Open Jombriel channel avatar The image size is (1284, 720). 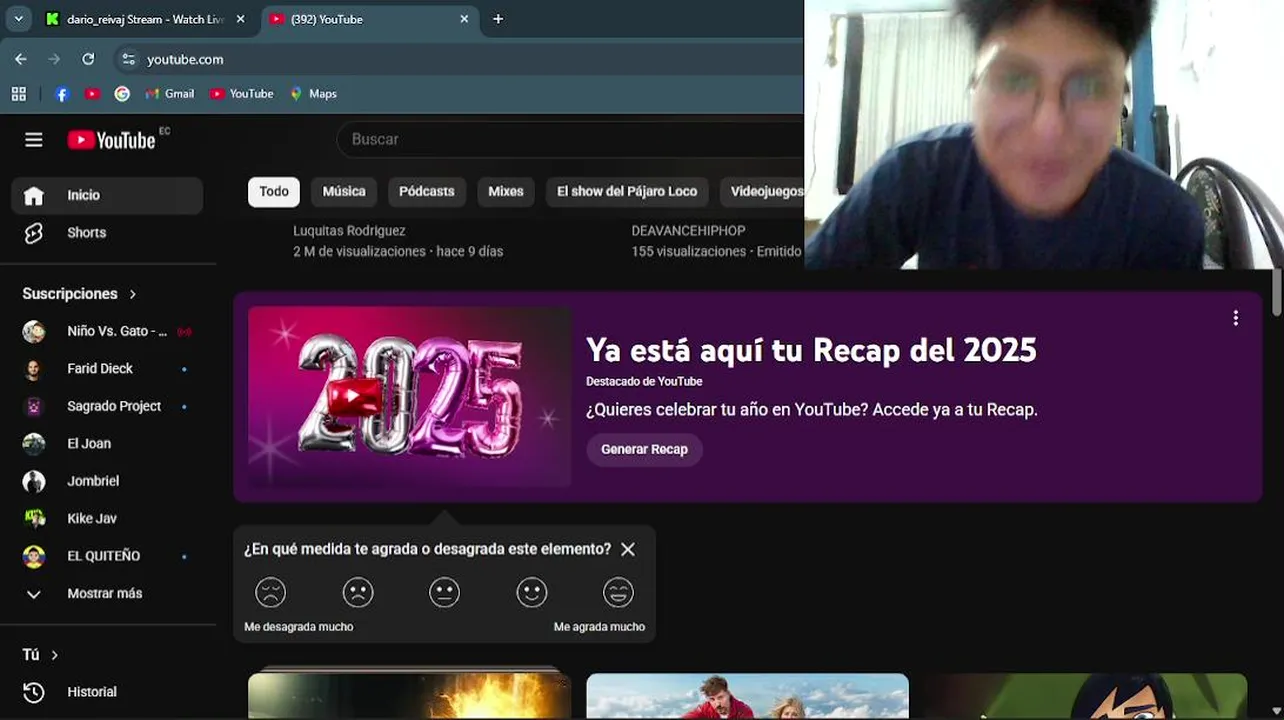coord(34,482)
